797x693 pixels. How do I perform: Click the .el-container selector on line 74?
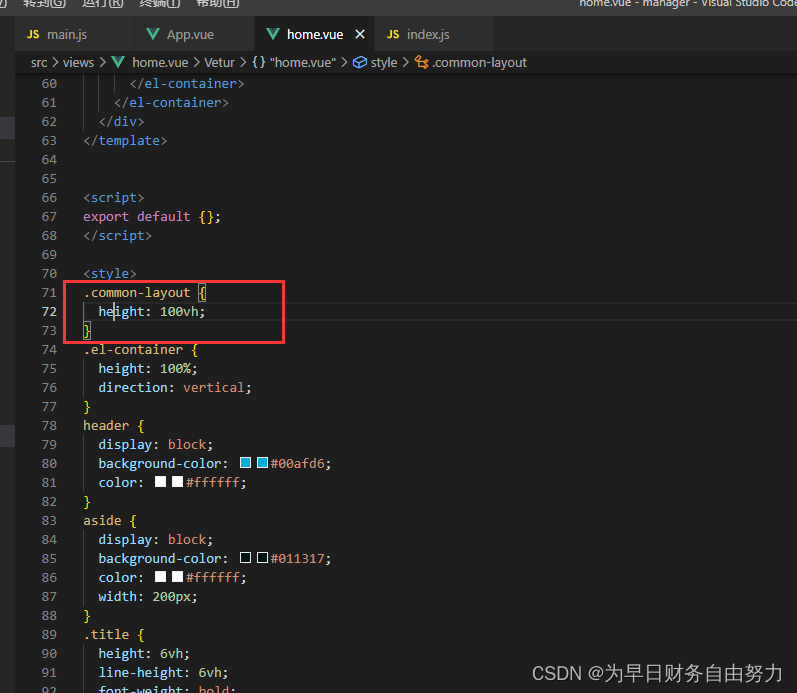coord(133,350)
